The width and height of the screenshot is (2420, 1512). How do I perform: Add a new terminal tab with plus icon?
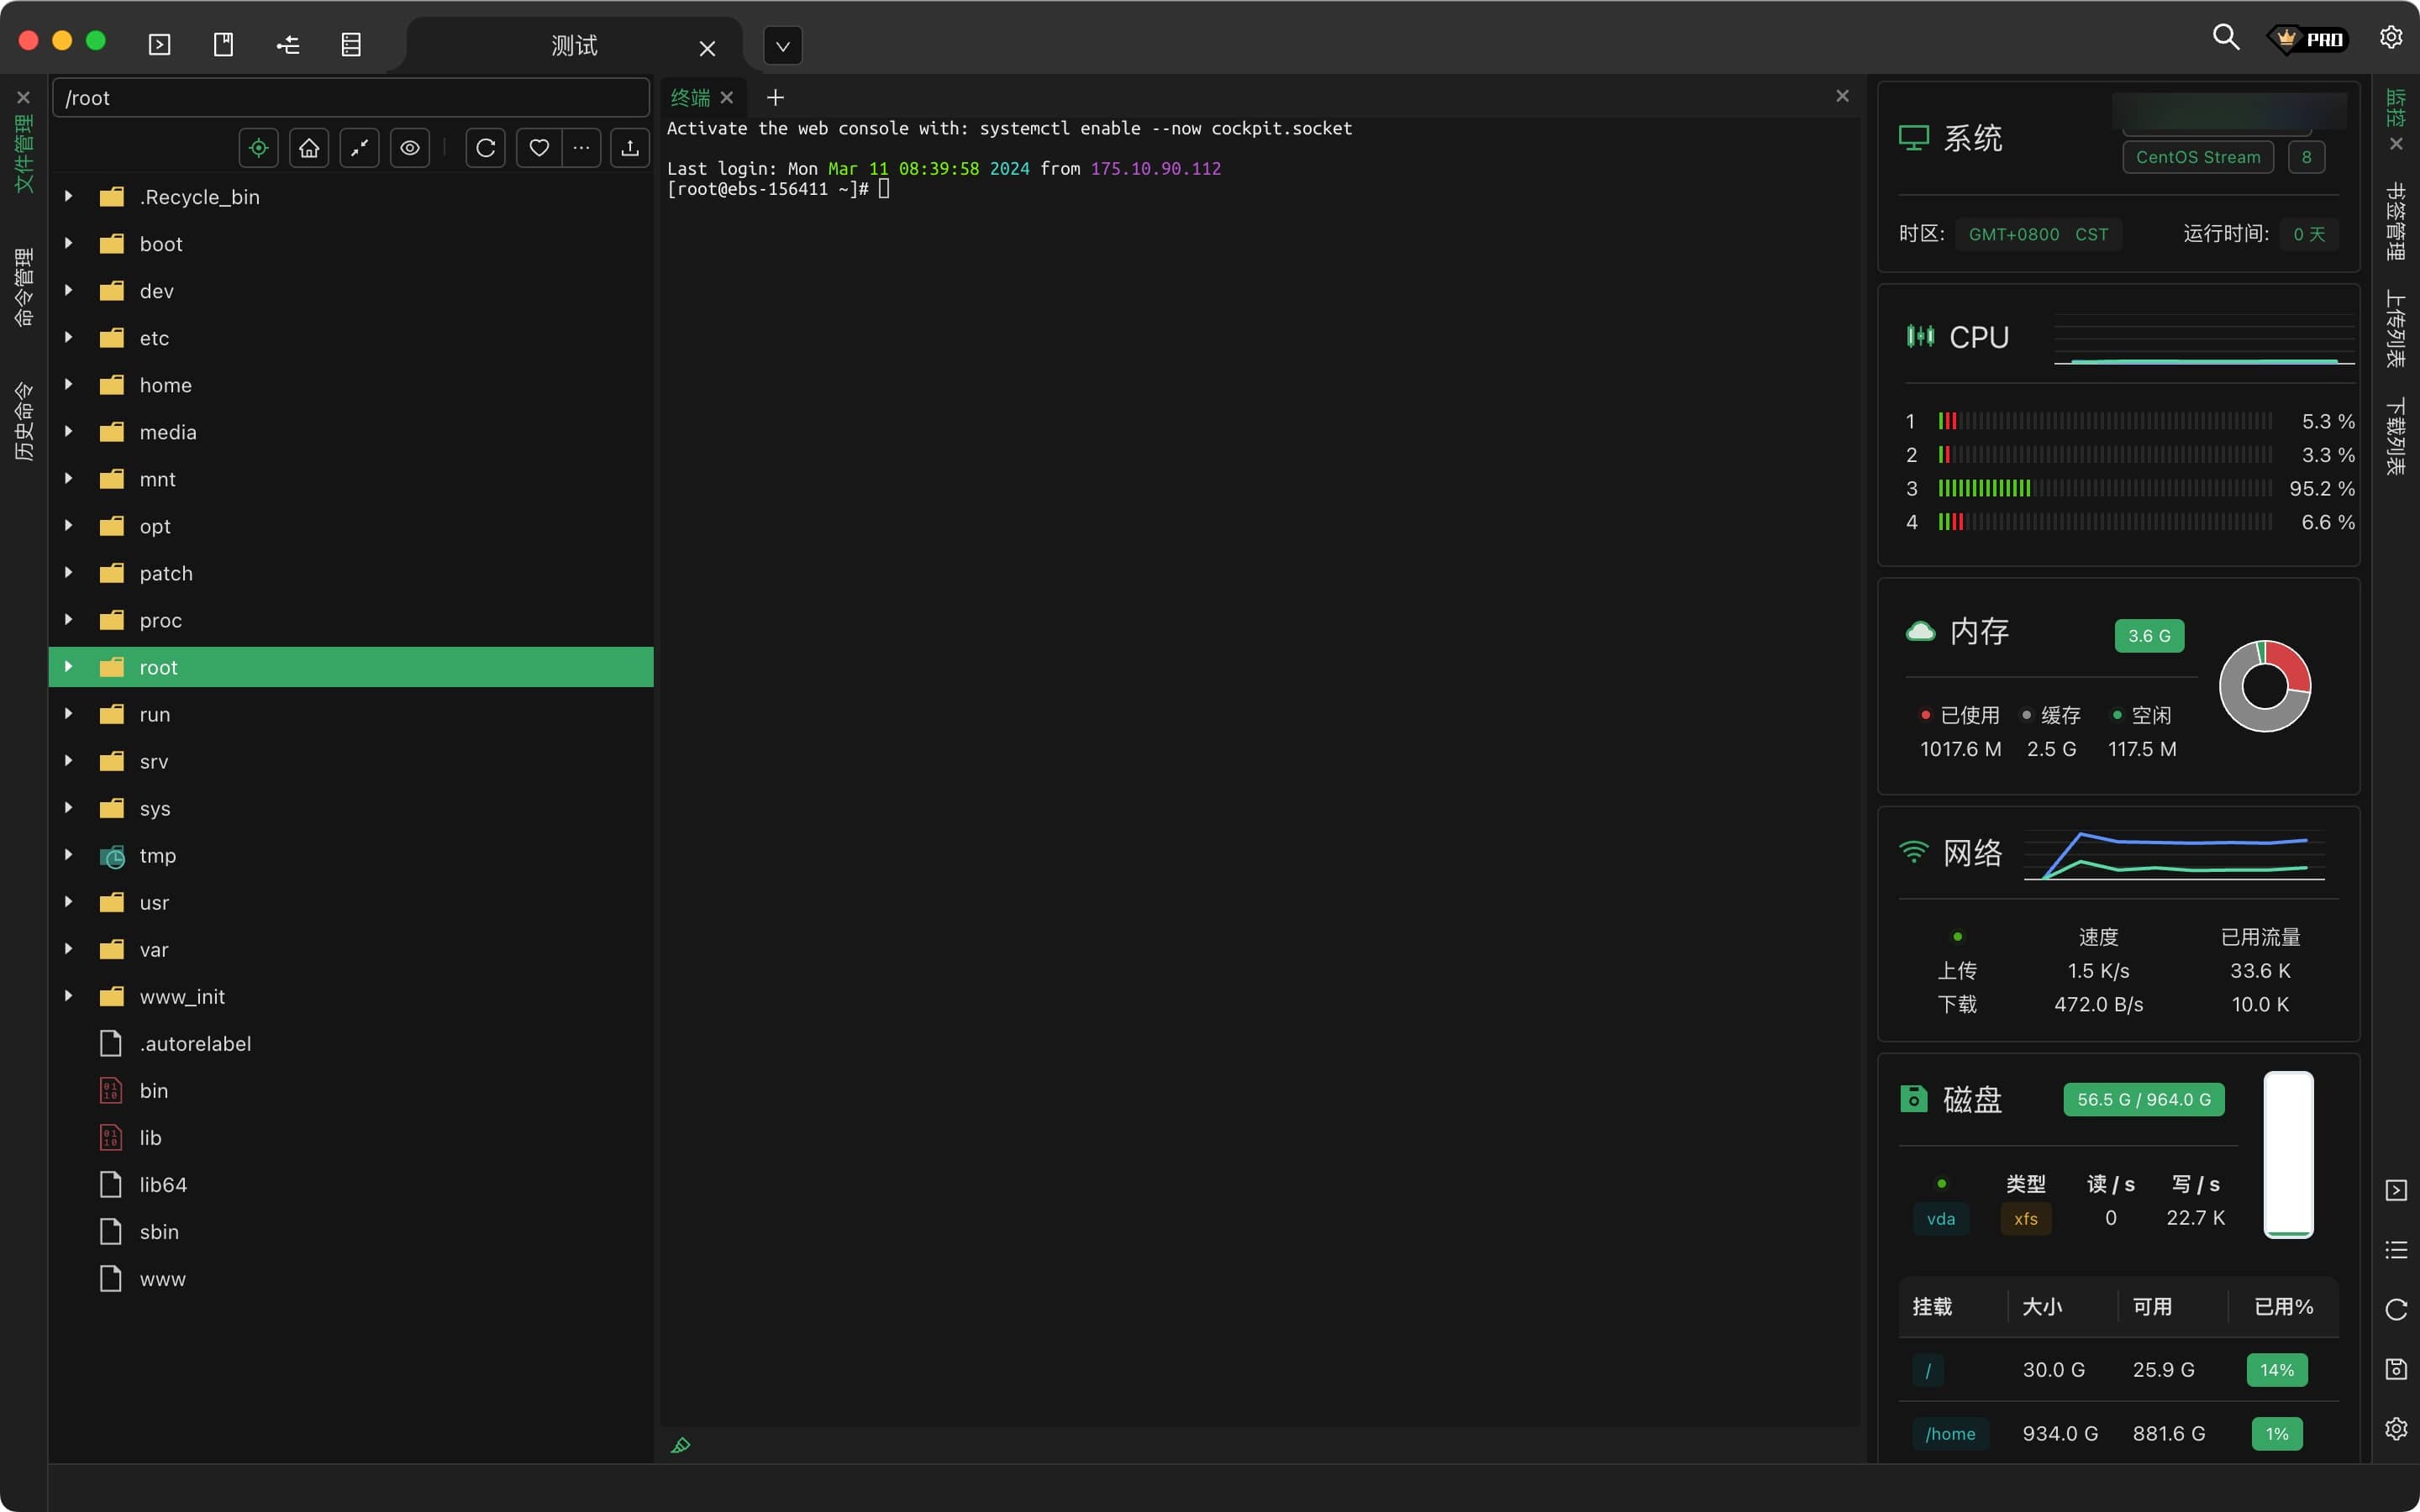(775, 97)
